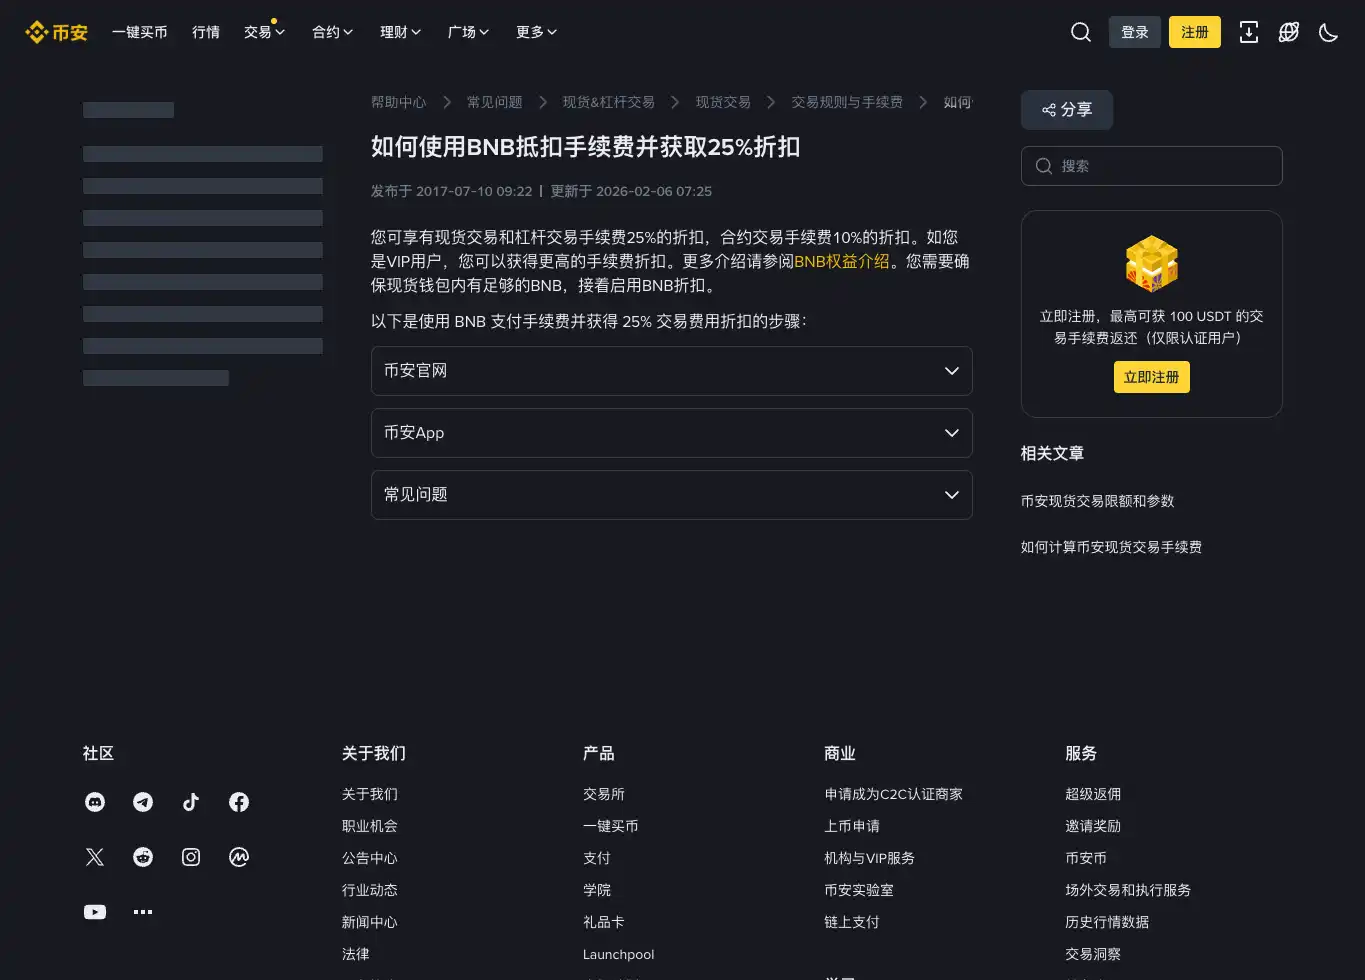Open the TikTok community icon

tap(191, 802)
